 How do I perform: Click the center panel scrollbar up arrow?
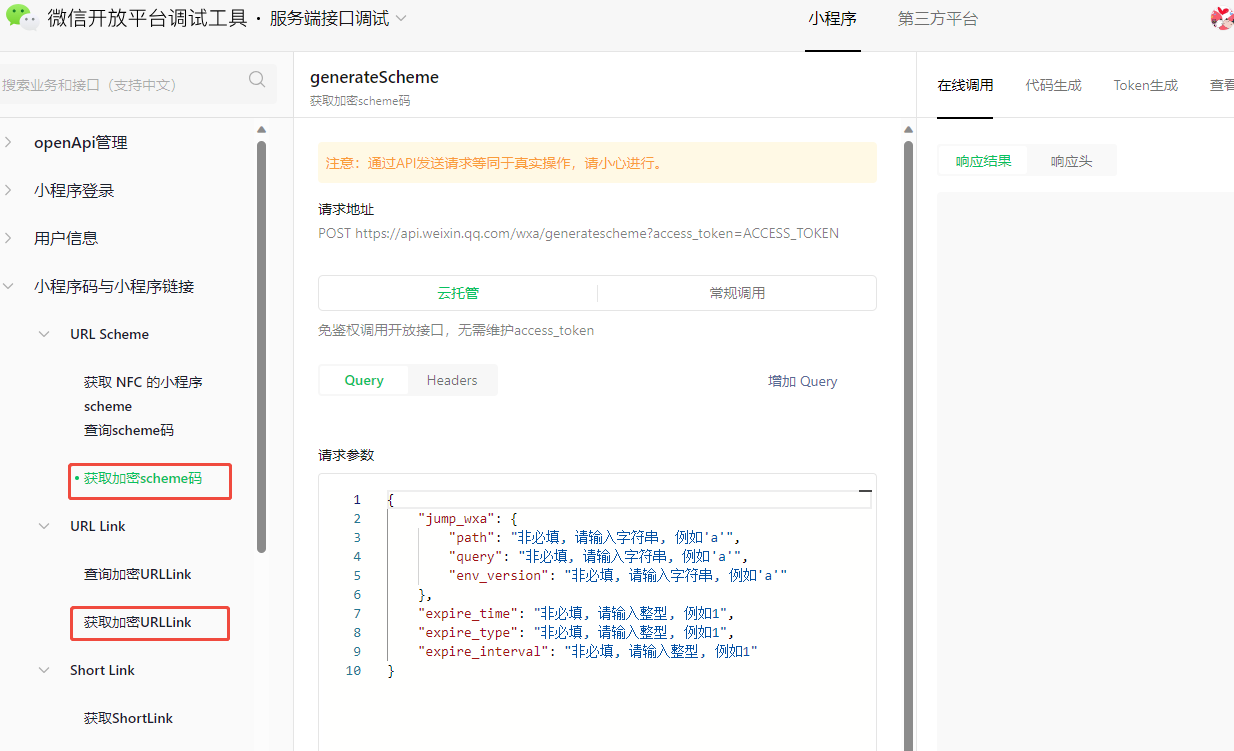[908, 129]
